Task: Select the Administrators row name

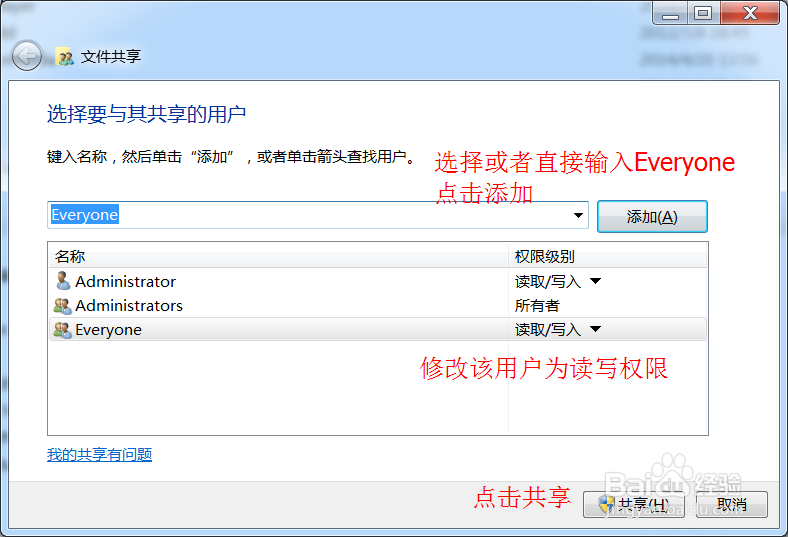Action: [x=129, y=305]
